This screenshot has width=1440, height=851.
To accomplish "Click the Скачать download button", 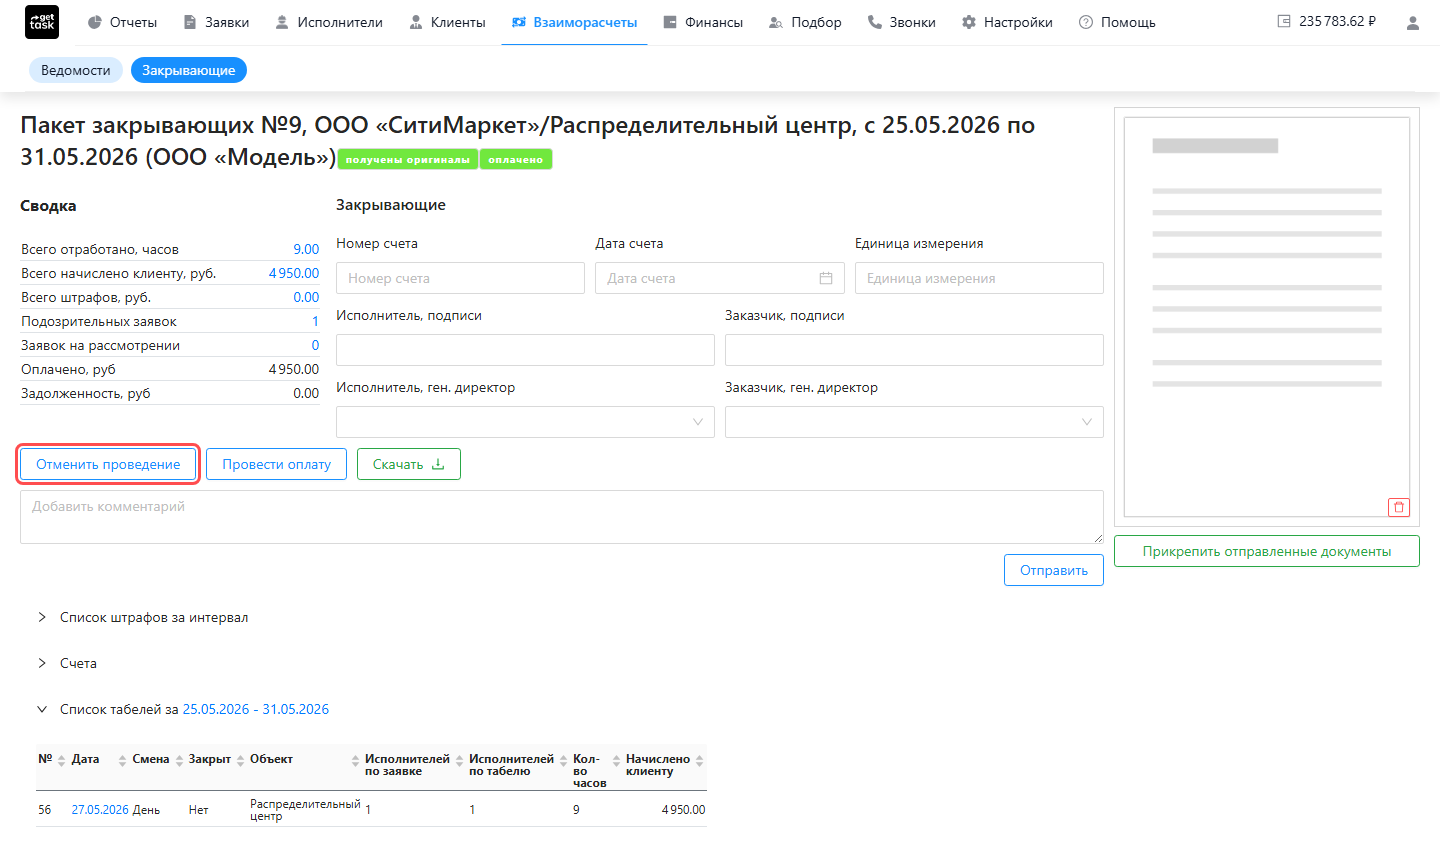I will click(409, 464).
